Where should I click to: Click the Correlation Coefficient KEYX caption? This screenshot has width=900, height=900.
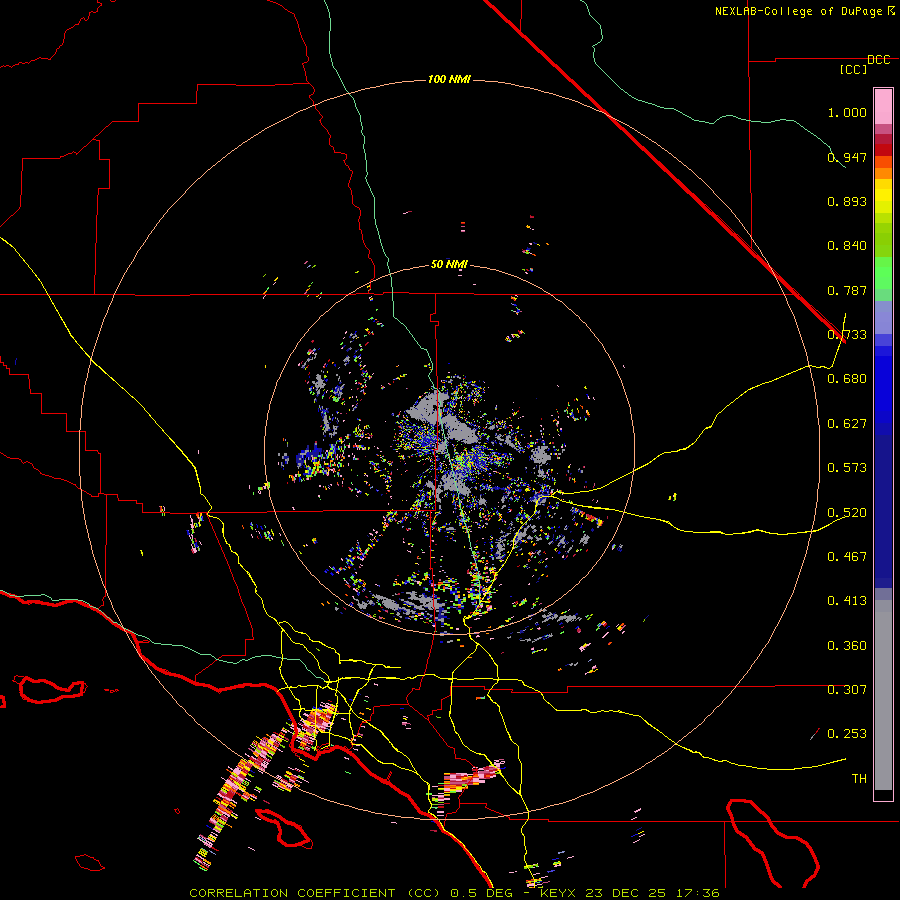click(454, 893)
